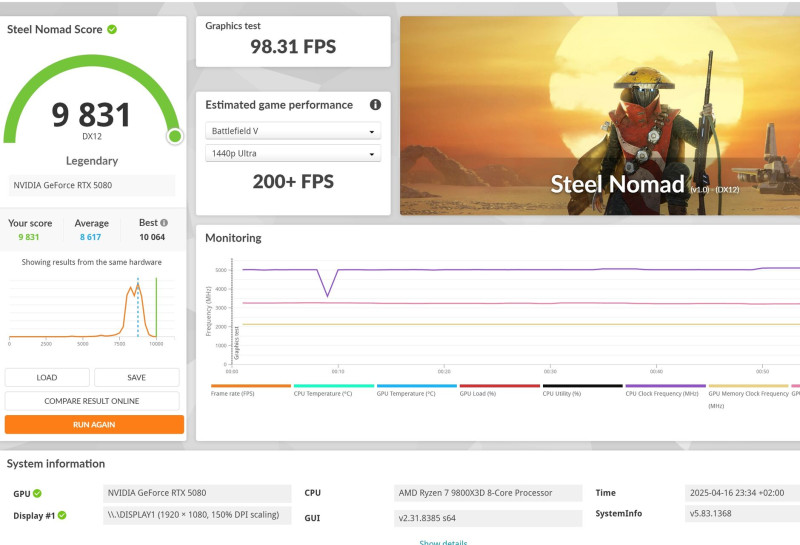Click the LOAD button
The width and height of the screenshot is (800, 545).
click(x=47, y=378)
